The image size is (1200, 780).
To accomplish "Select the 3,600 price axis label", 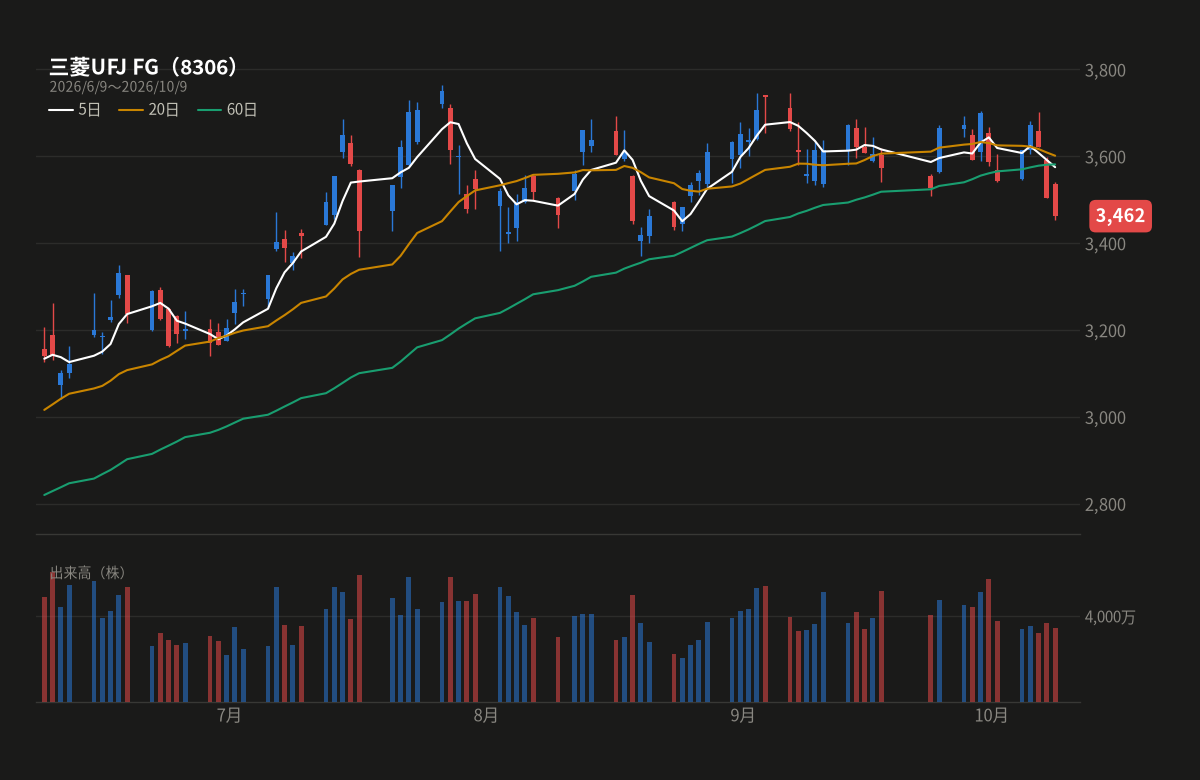I will pos(1106,158).
